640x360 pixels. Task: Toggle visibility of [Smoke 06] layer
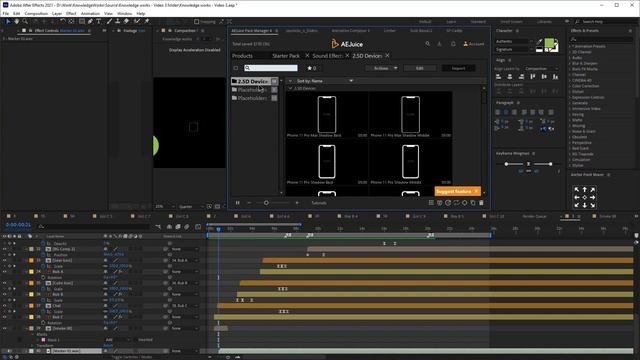4,328
